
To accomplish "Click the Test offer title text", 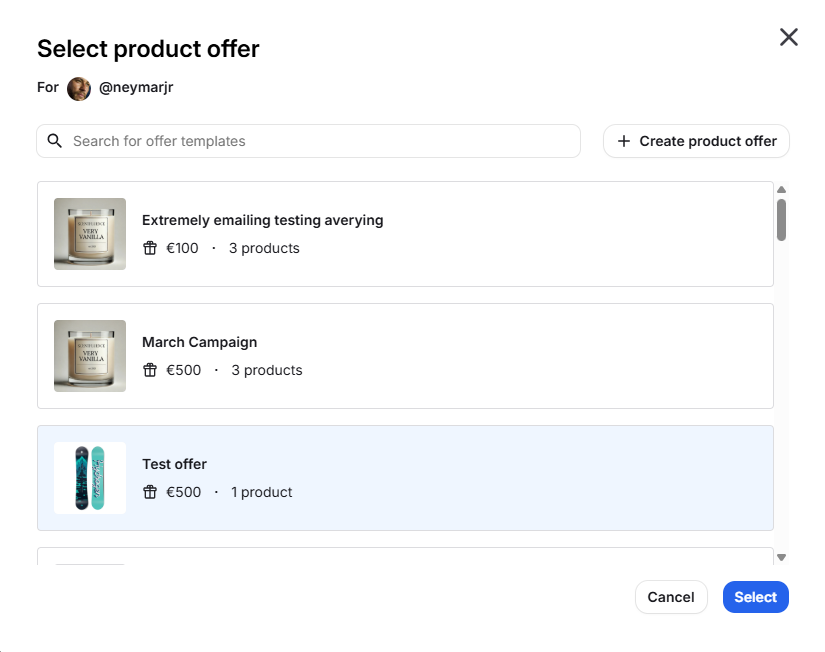I will [174, 464].
